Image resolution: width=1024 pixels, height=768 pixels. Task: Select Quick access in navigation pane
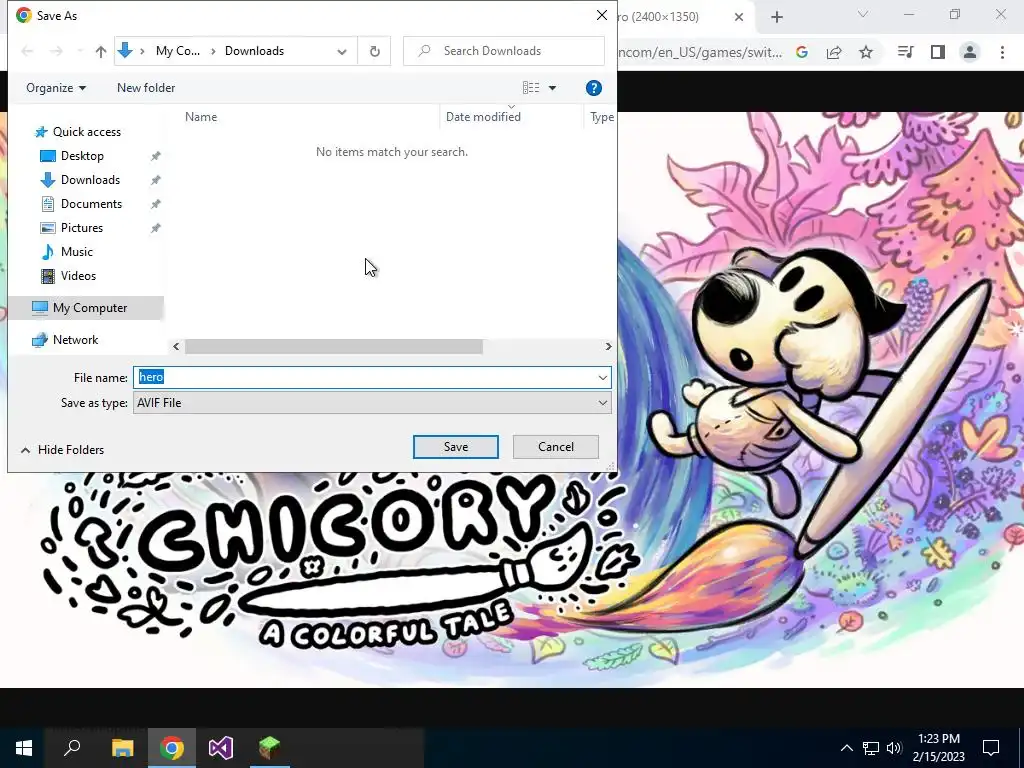coord(86,132)
